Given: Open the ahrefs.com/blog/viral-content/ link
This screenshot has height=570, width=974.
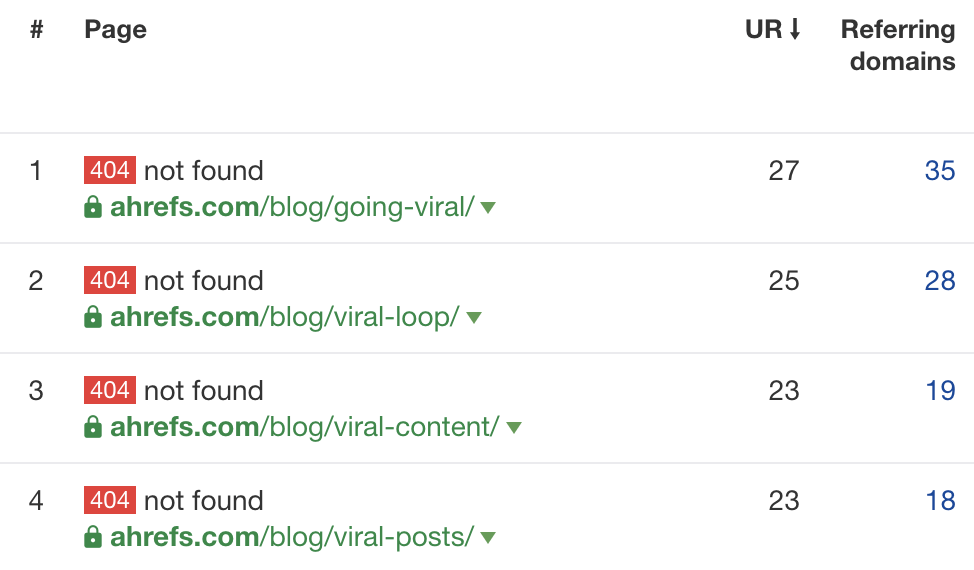Looking at the screenshot, I should click(x=305, y=428).
